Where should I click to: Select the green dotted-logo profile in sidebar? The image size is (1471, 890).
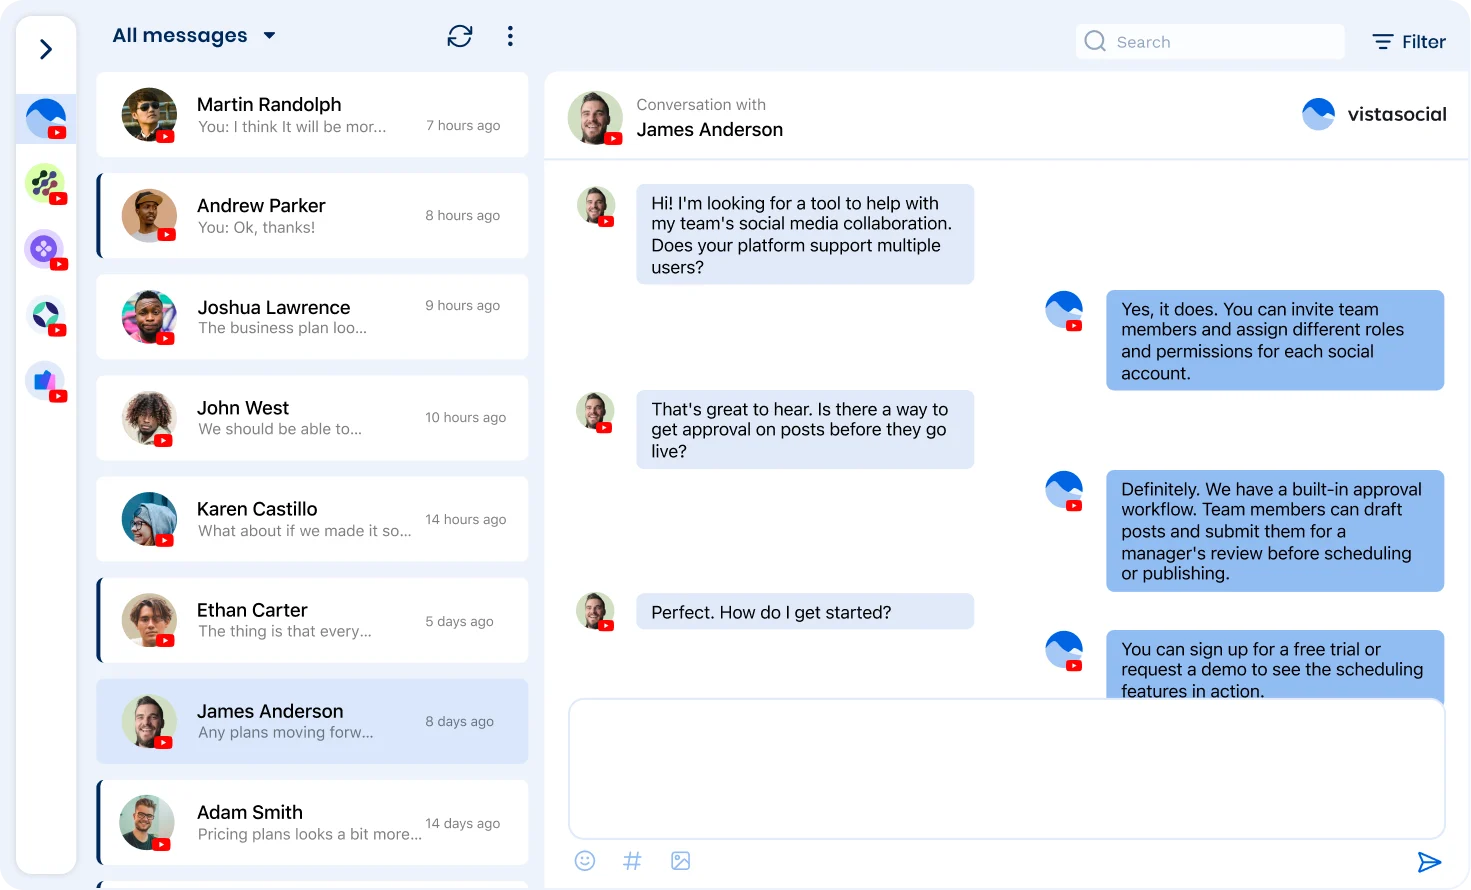pyautogui.click(x=45, y=184)
